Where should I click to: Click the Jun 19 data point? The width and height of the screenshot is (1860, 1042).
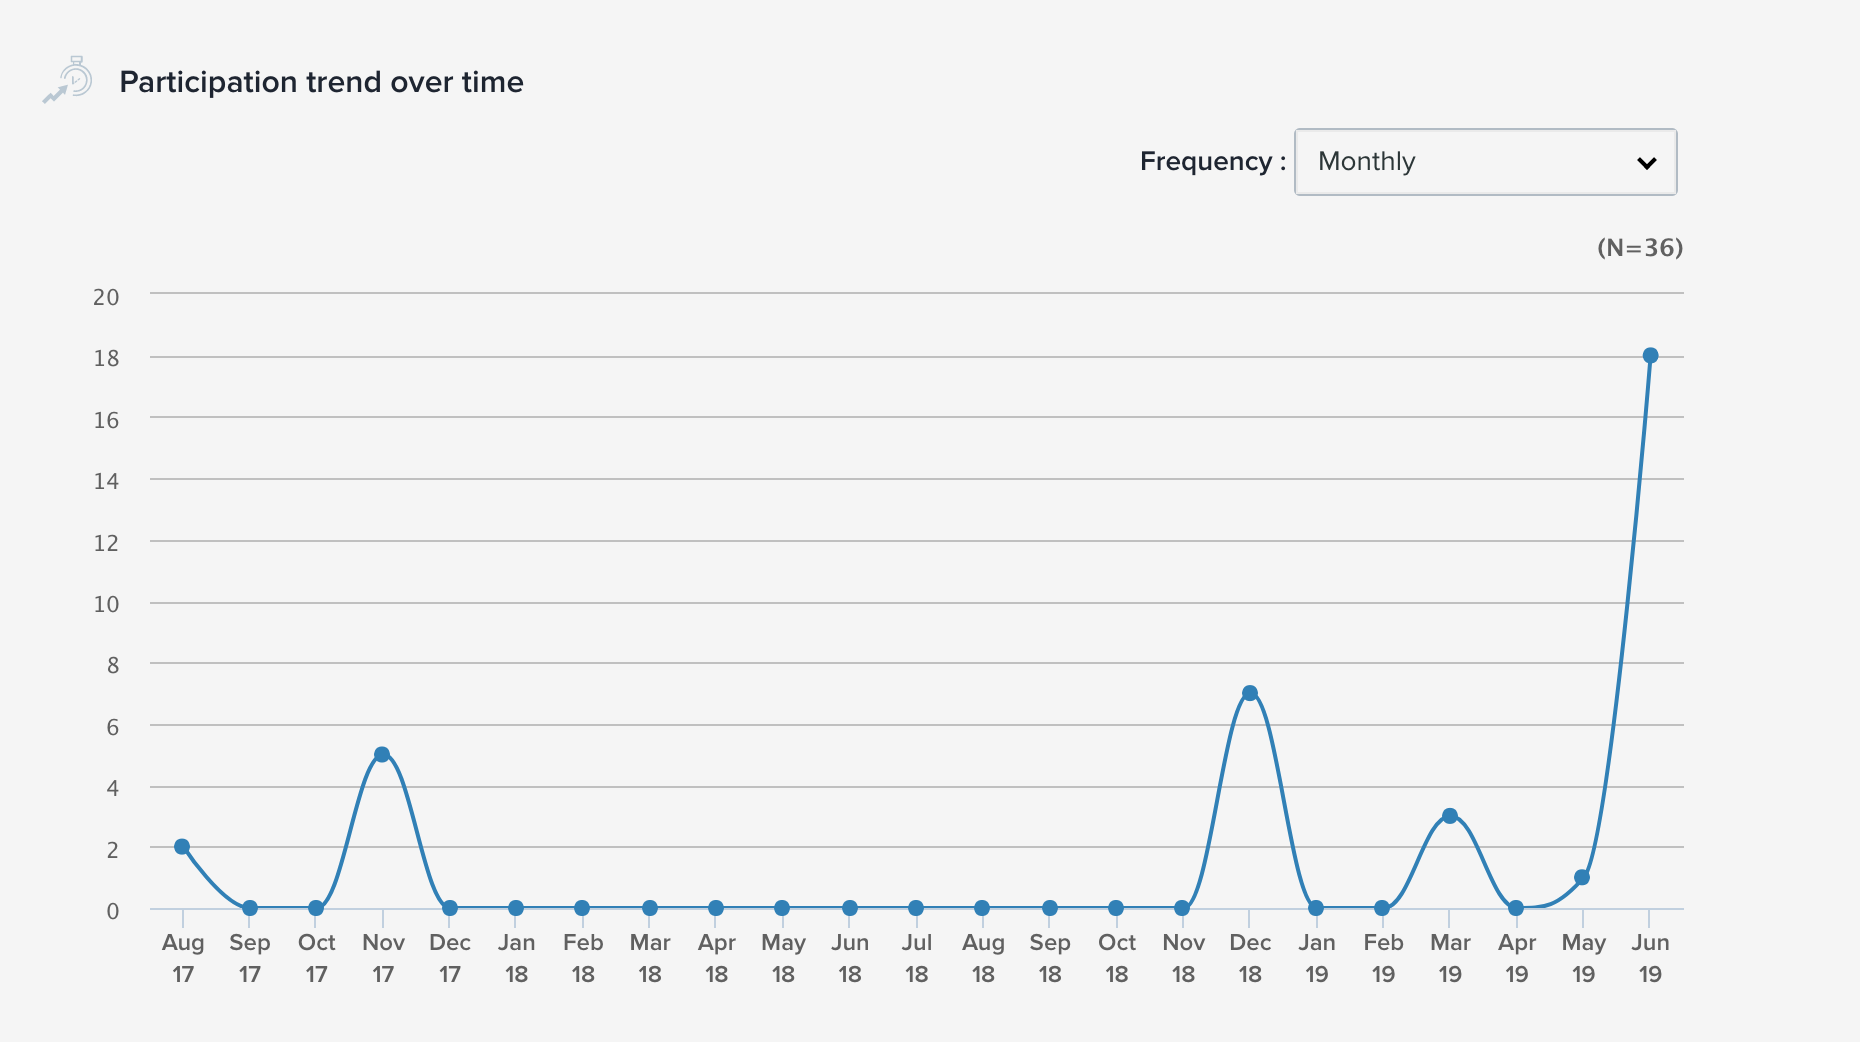[x=1650, y=356]
